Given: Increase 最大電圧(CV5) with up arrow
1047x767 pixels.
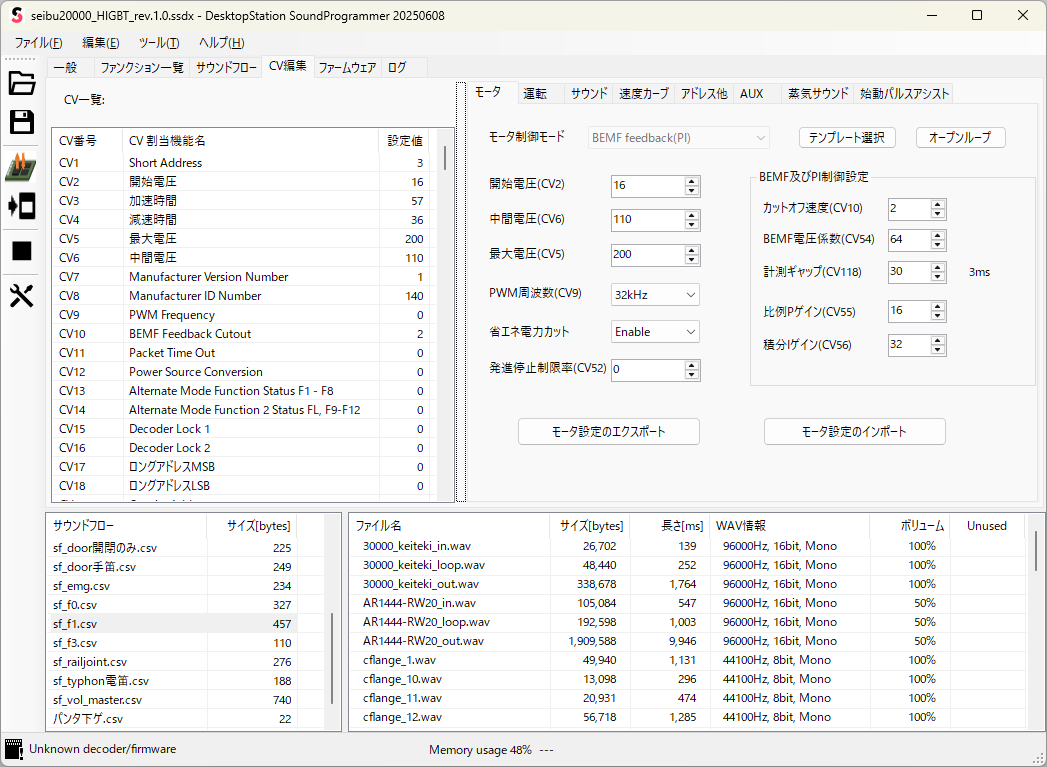Looking at the screenshot, I should [692, 250].
